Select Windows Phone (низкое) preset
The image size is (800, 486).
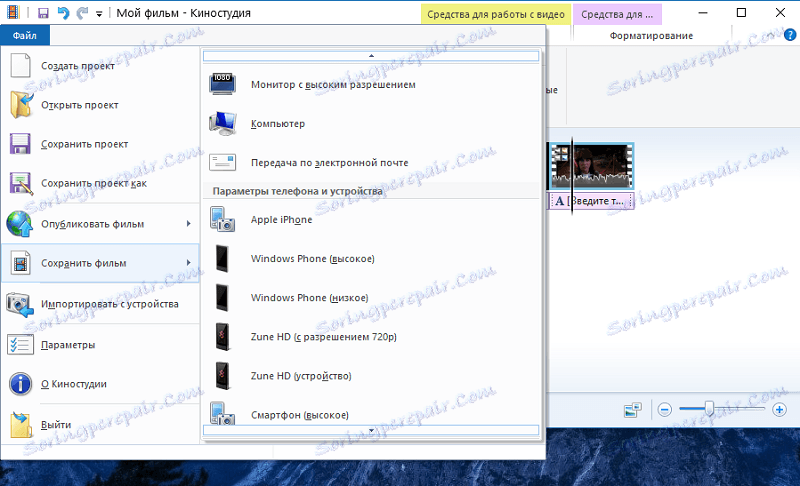[371, 298]
